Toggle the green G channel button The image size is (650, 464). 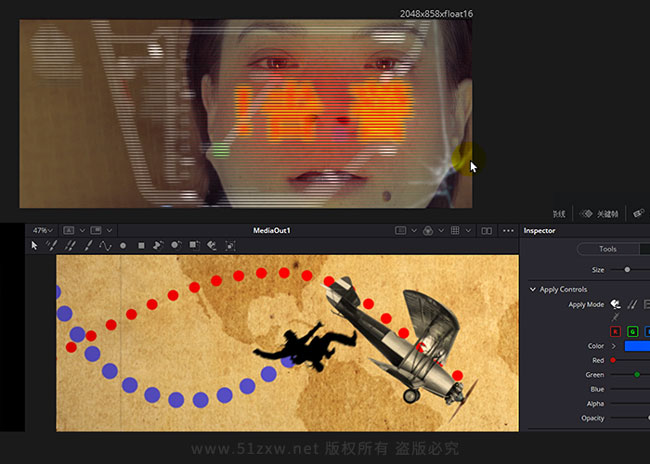coord(633,331)
